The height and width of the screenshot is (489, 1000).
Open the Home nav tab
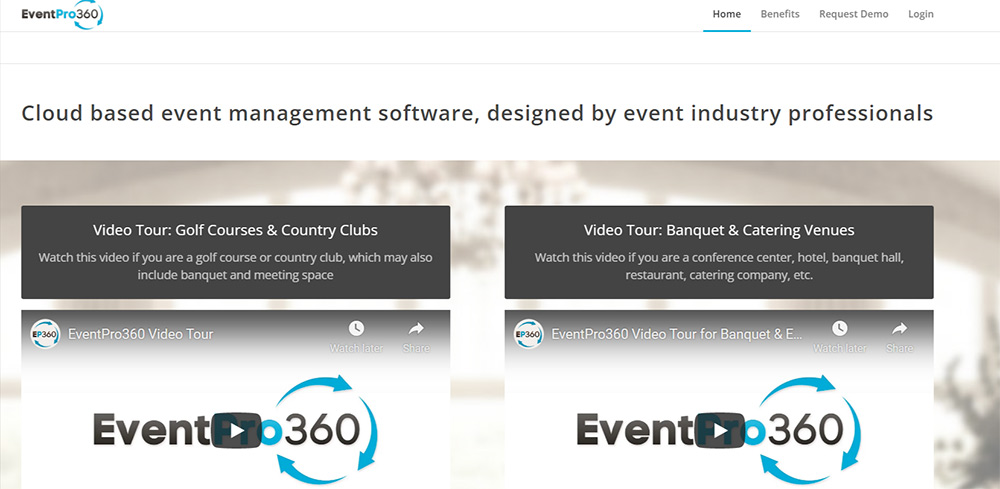pos(726,14)
